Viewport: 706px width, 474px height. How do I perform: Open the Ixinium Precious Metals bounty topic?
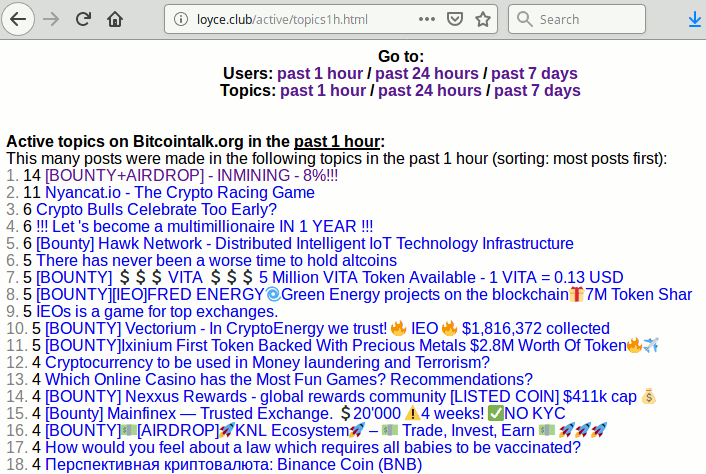point(352,346)
